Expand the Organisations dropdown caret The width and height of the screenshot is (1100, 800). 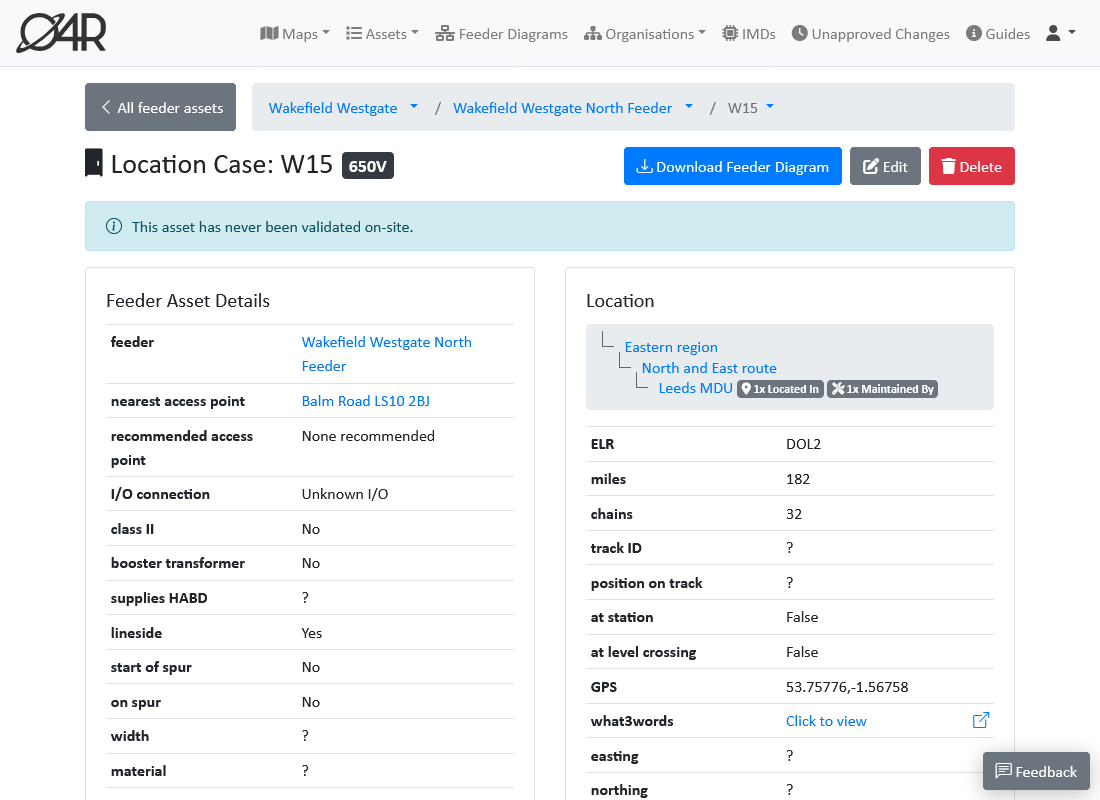(702, 32)
